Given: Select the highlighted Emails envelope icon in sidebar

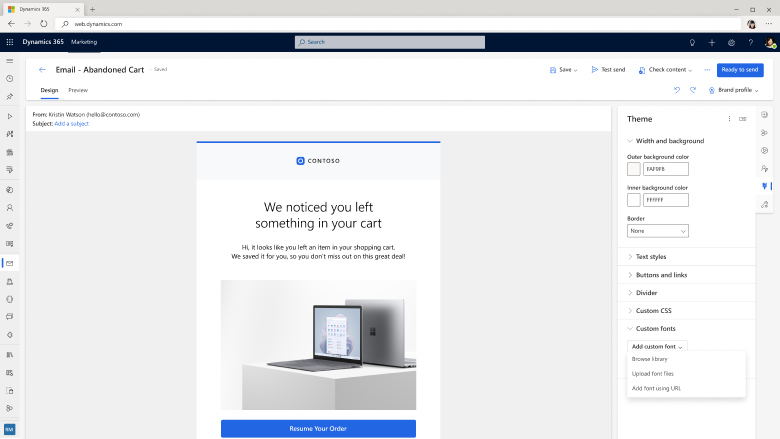Looking at the screenshot, I should tap(9, 263).
